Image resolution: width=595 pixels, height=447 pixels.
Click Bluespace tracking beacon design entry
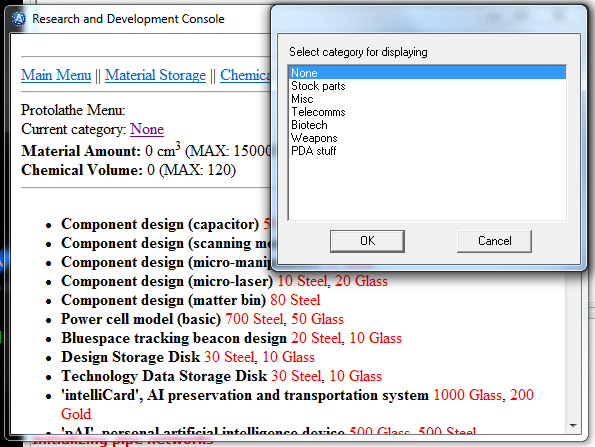click(174, 338)
